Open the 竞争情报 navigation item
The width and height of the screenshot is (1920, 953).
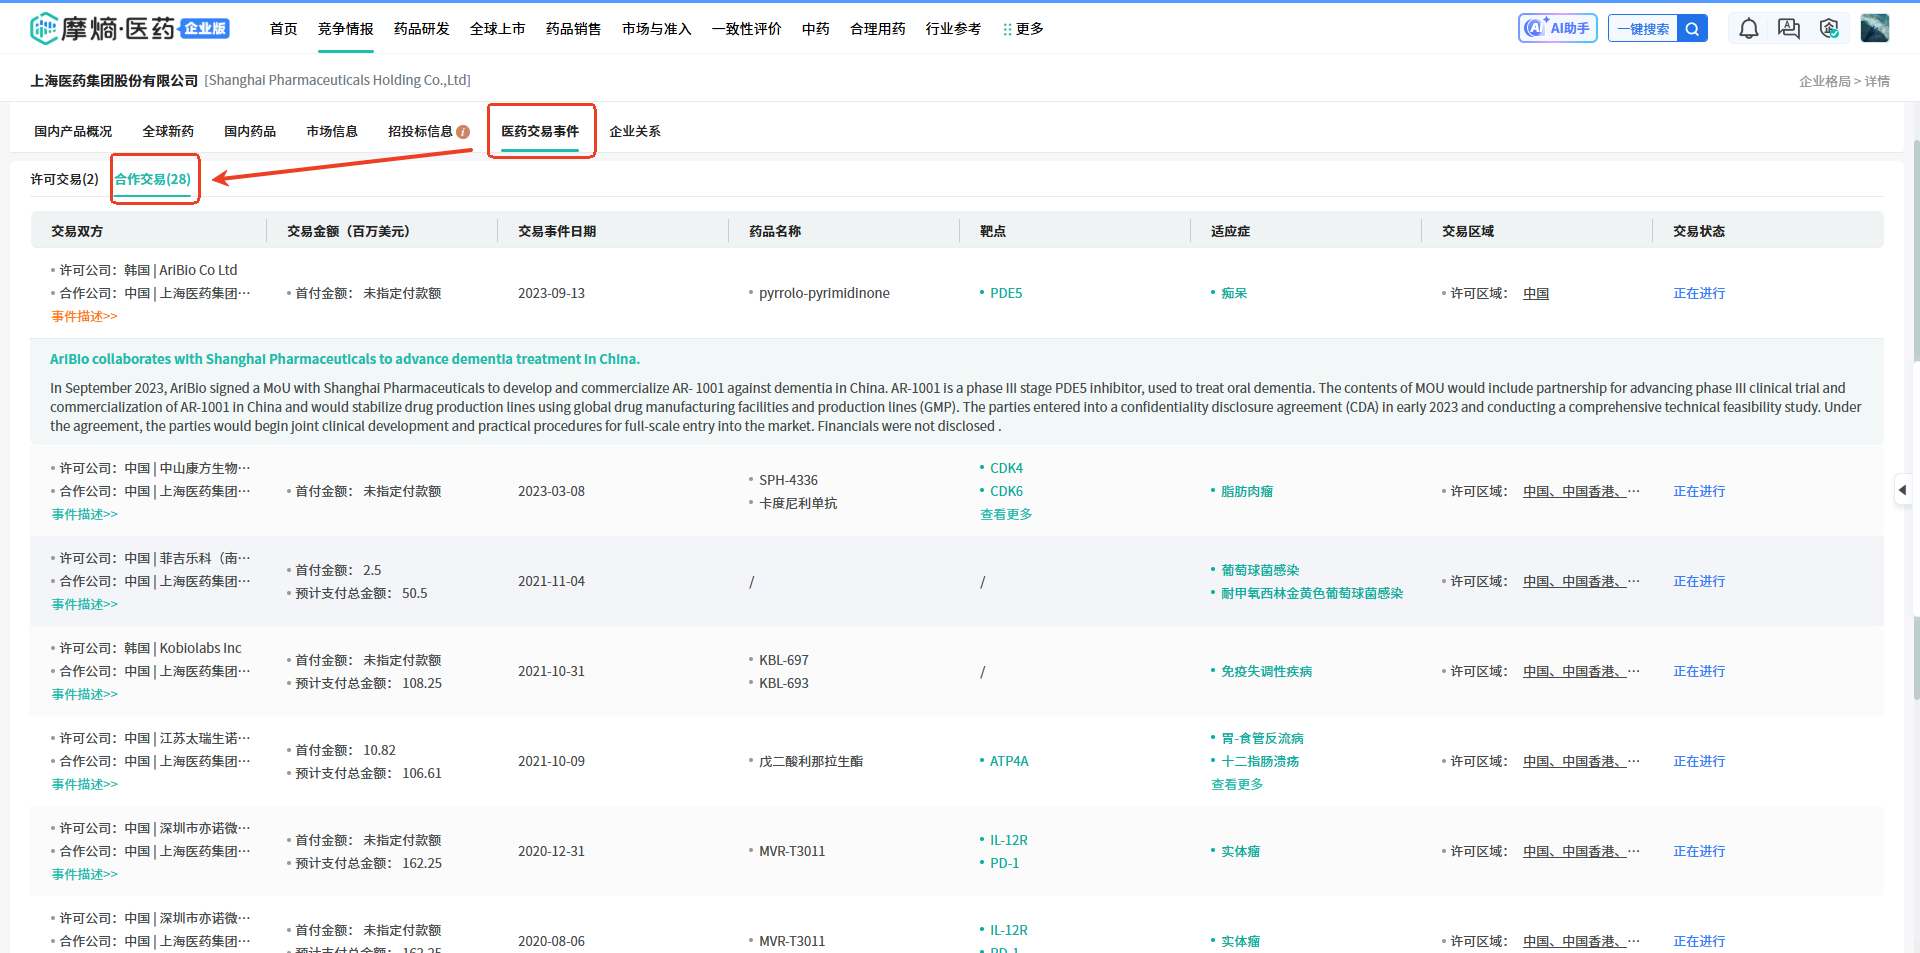point(345,29)
